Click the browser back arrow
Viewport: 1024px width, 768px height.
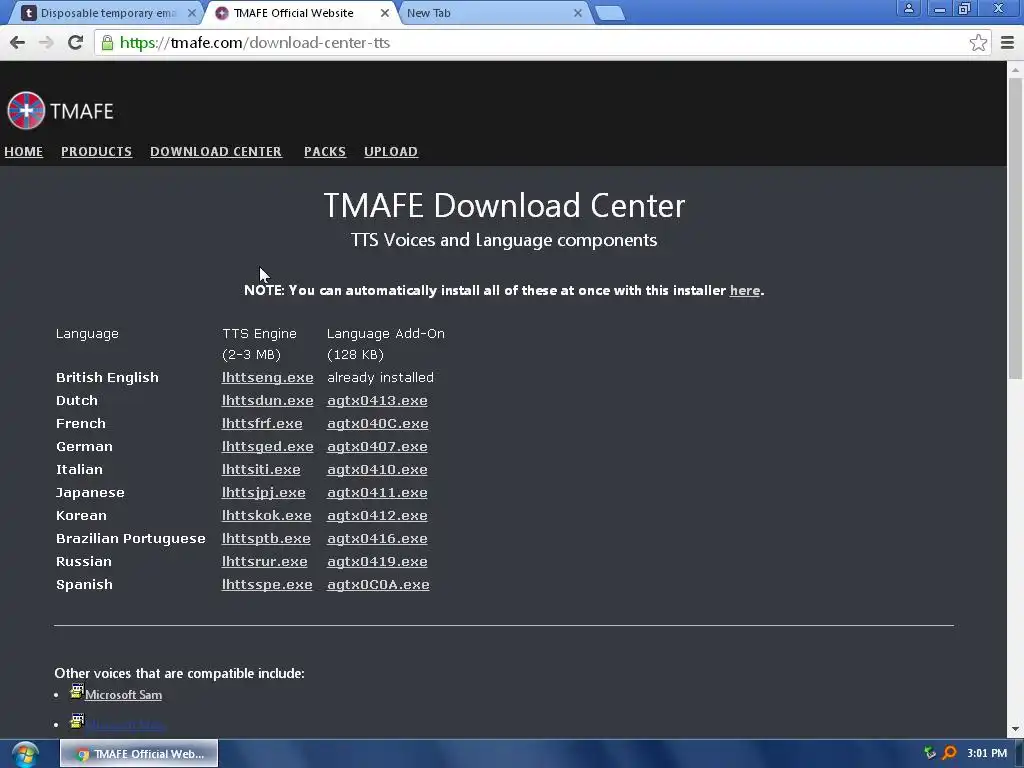click(18, 42)
